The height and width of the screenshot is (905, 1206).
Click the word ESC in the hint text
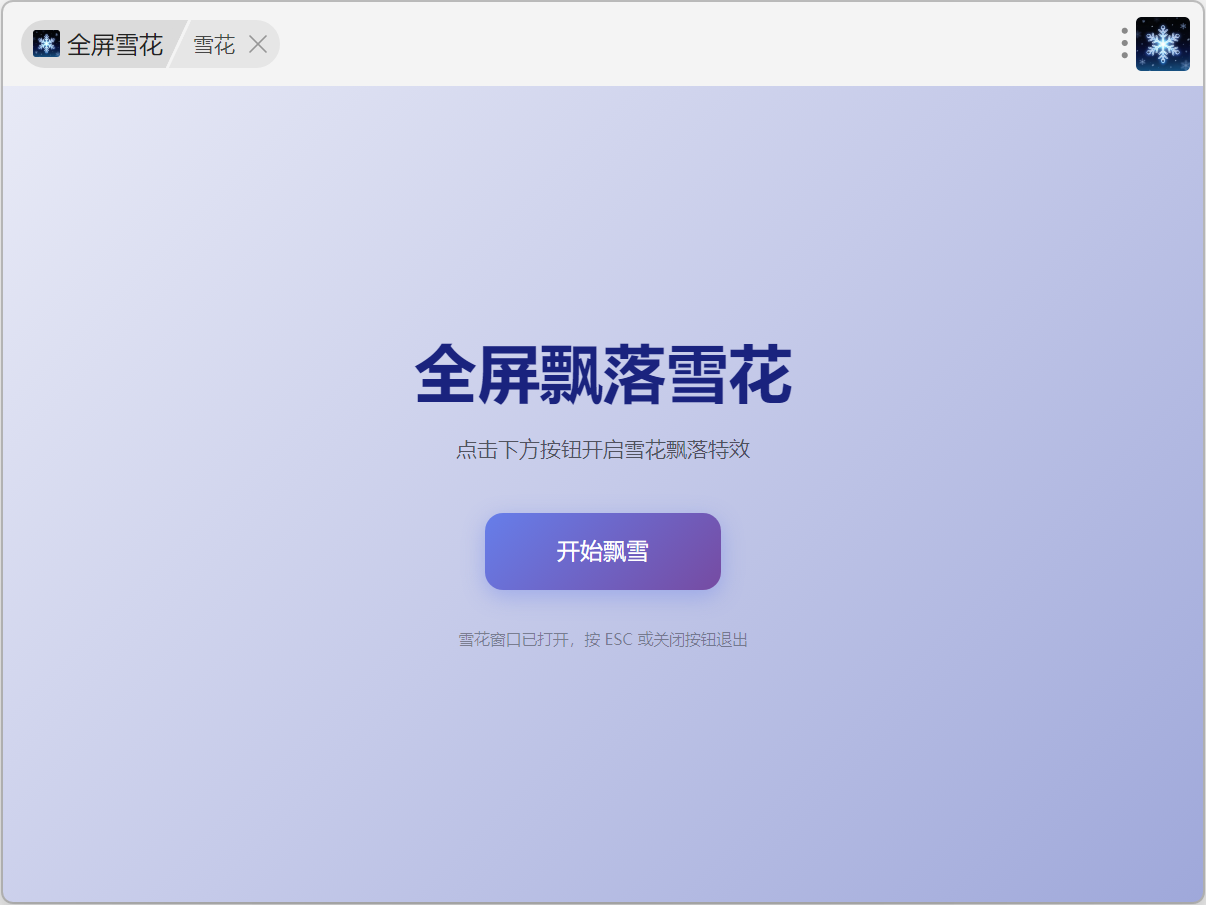pos(618,640)
